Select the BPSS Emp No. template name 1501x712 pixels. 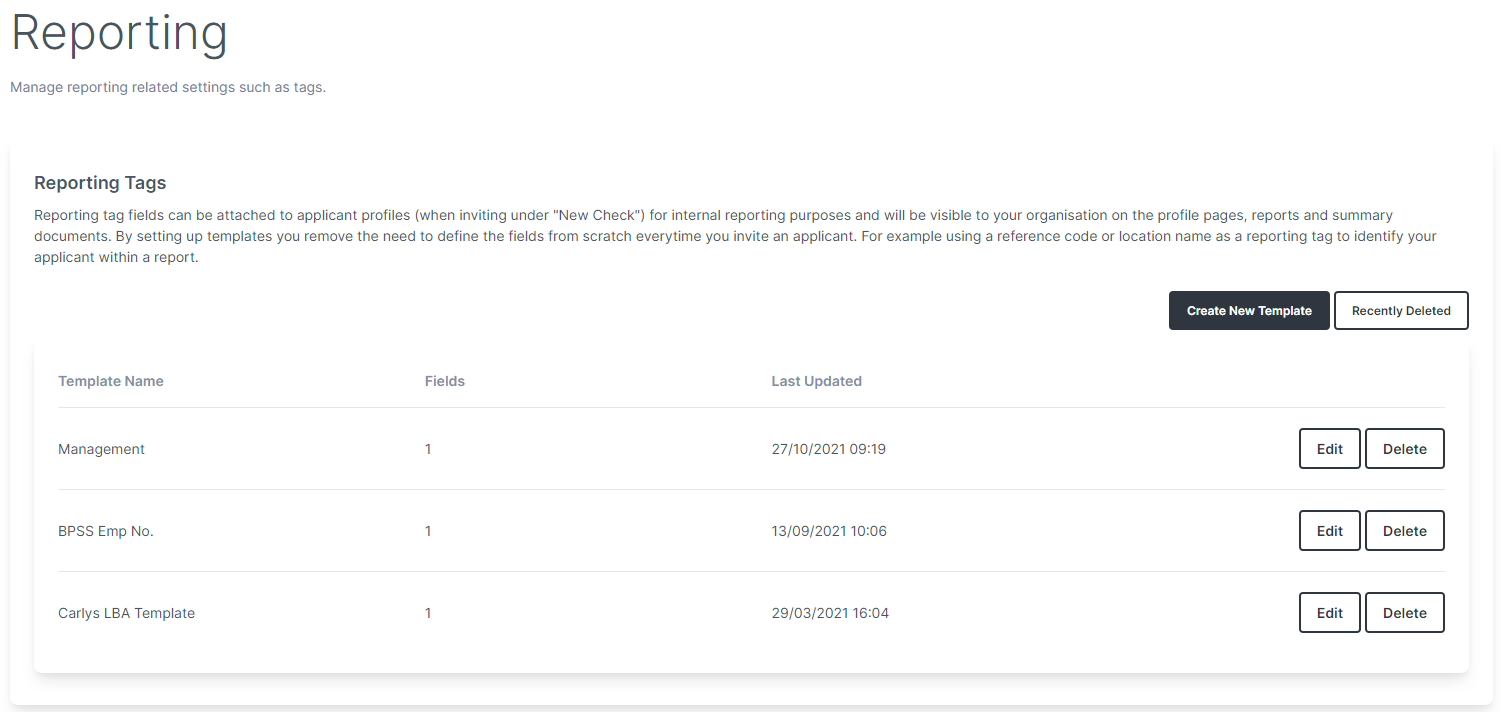(x=106, y=531)
